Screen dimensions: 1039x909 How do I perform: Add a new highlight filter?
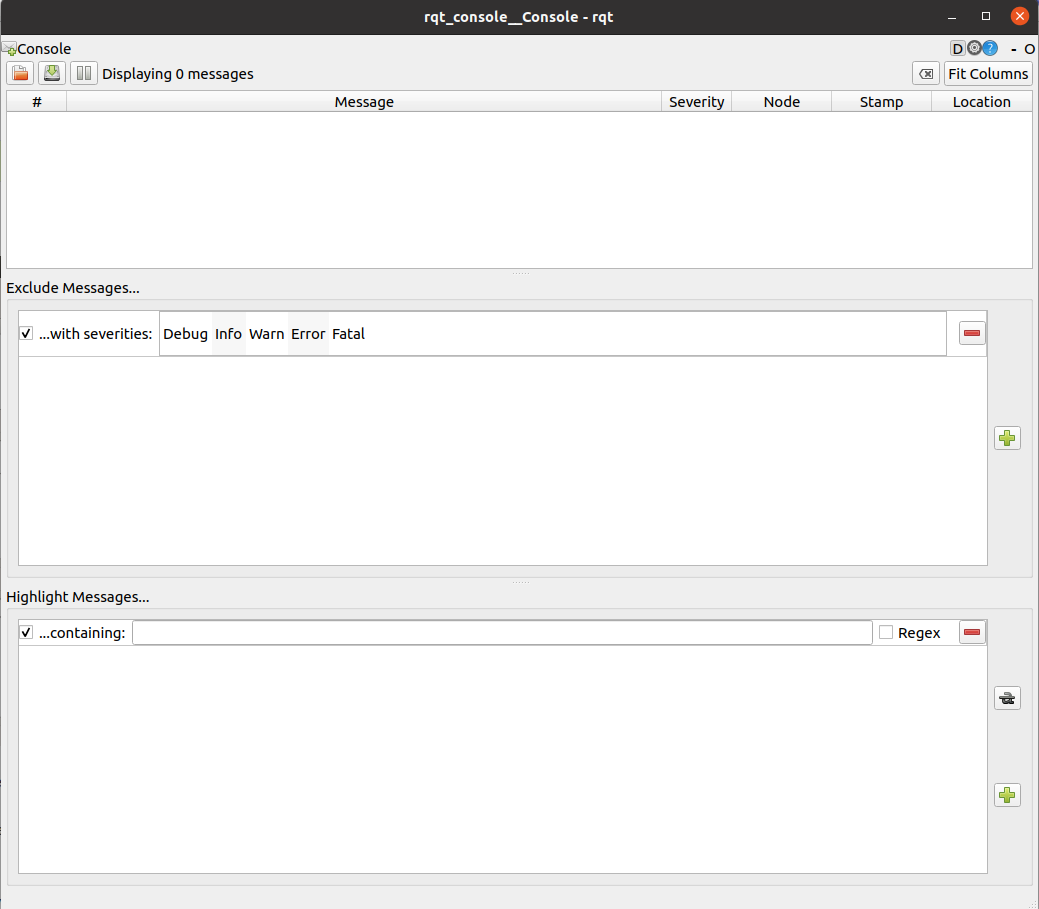click(1007, 795)
